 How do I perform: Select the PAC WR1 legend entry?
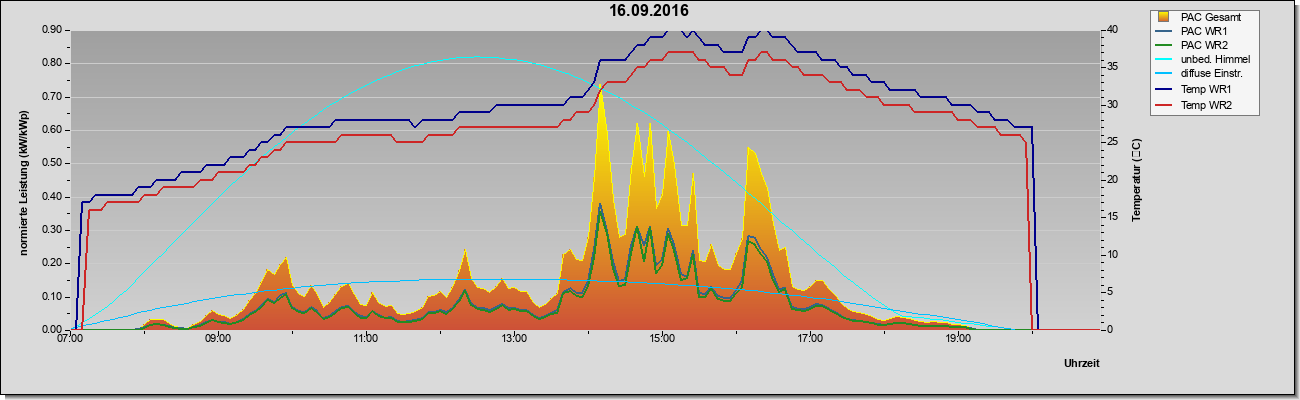point(1203,31)
